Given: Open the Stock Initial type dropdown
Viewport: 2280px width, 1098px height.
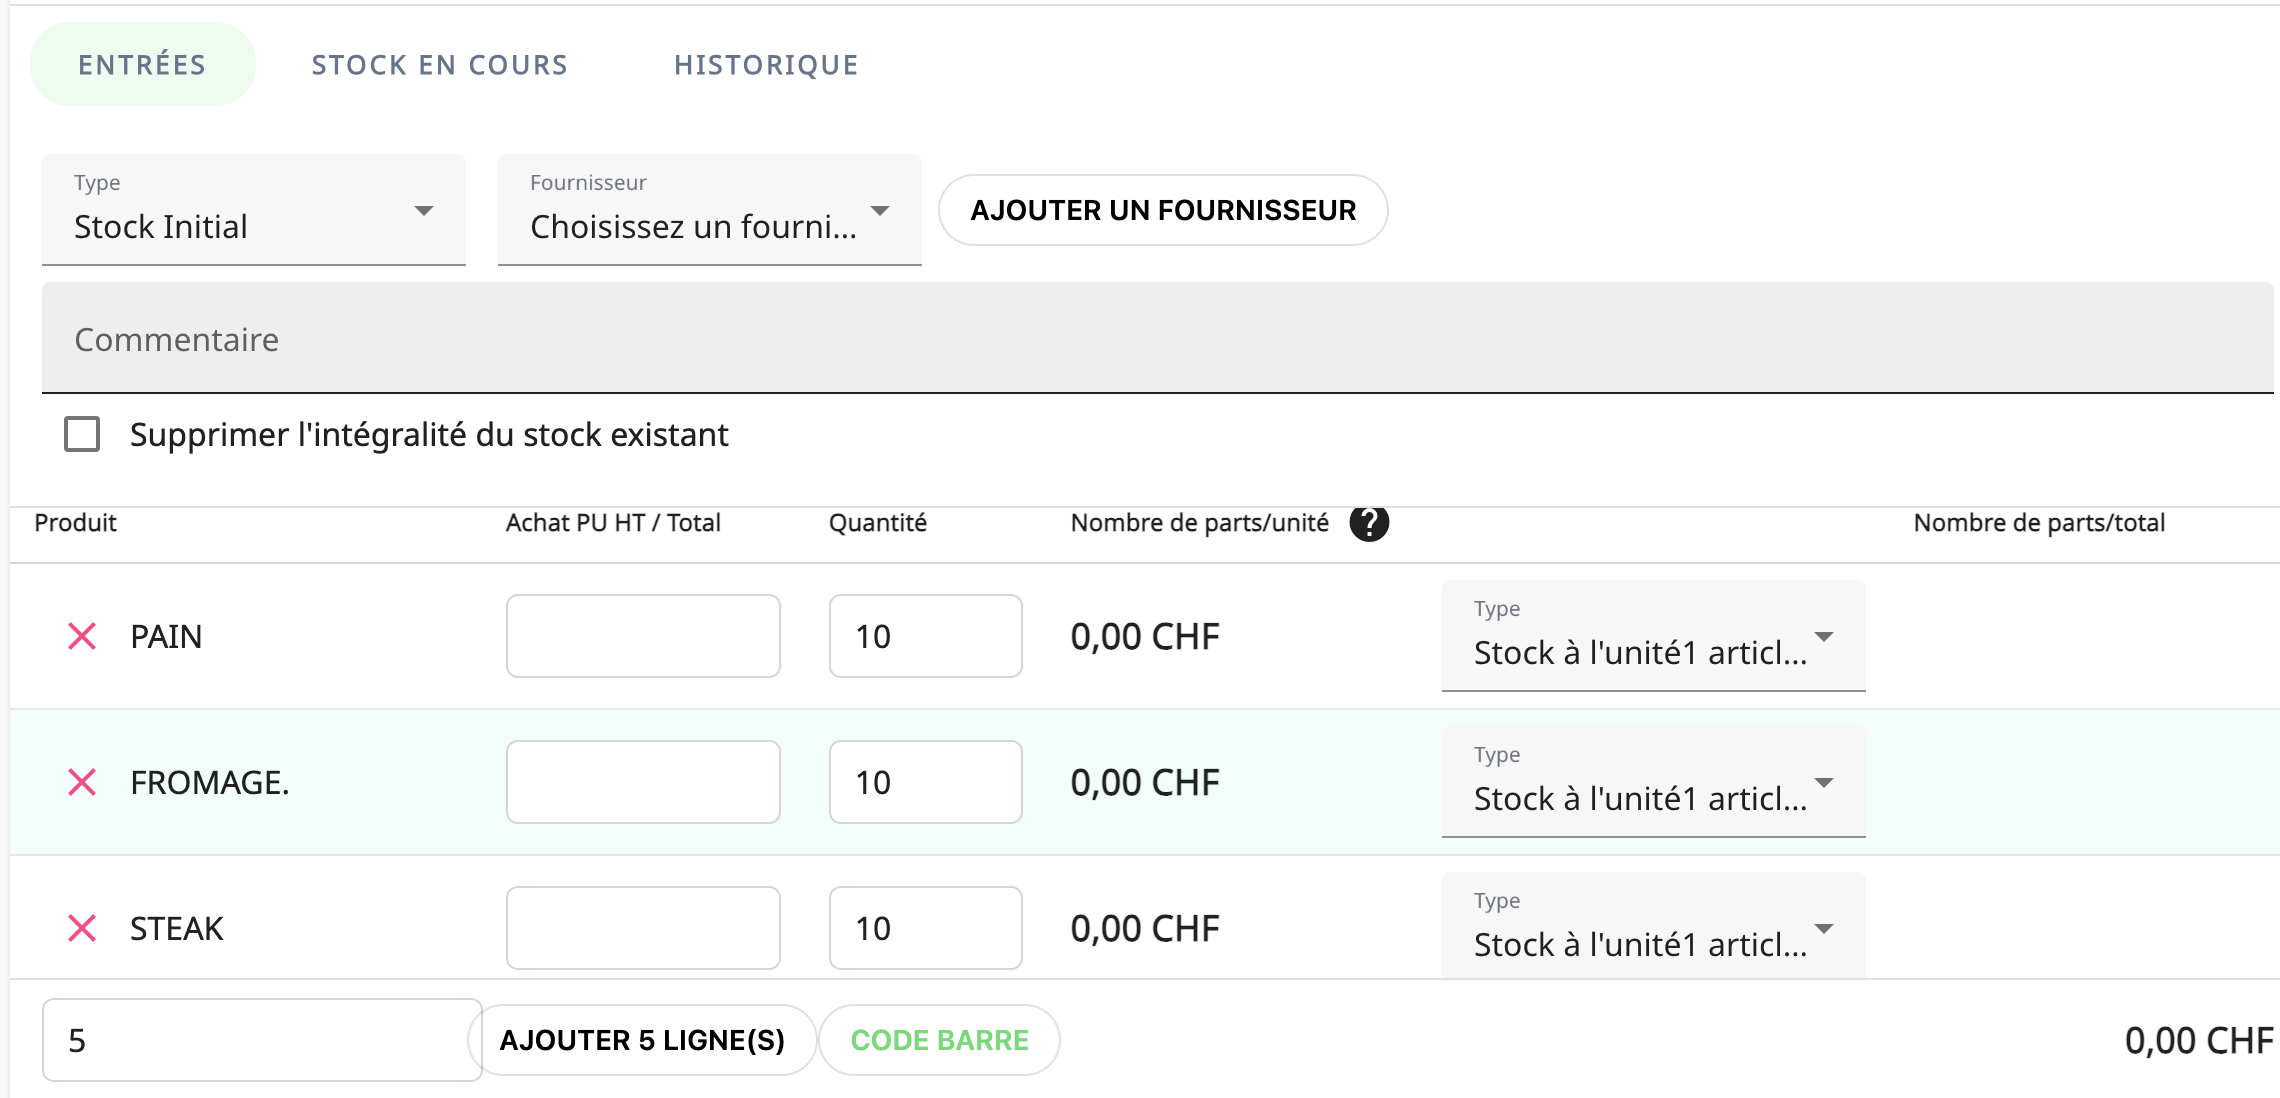Looking at the screenshot, I should click(254, 211).
